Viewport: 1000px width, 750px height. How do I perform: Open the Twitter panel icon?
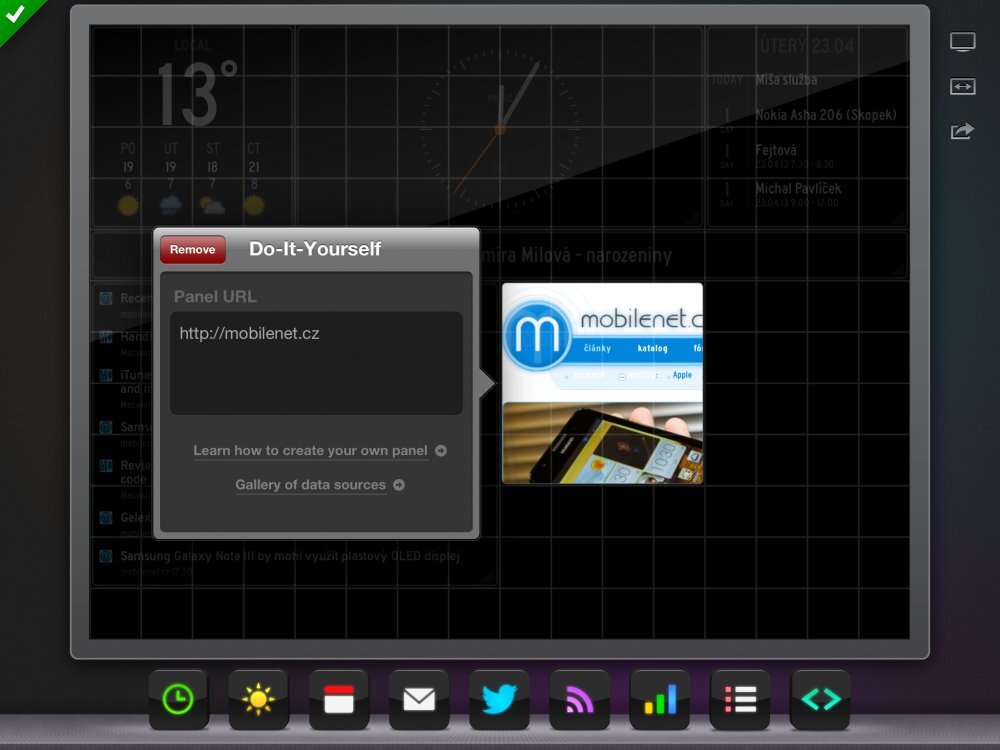[x=499, y=699]
